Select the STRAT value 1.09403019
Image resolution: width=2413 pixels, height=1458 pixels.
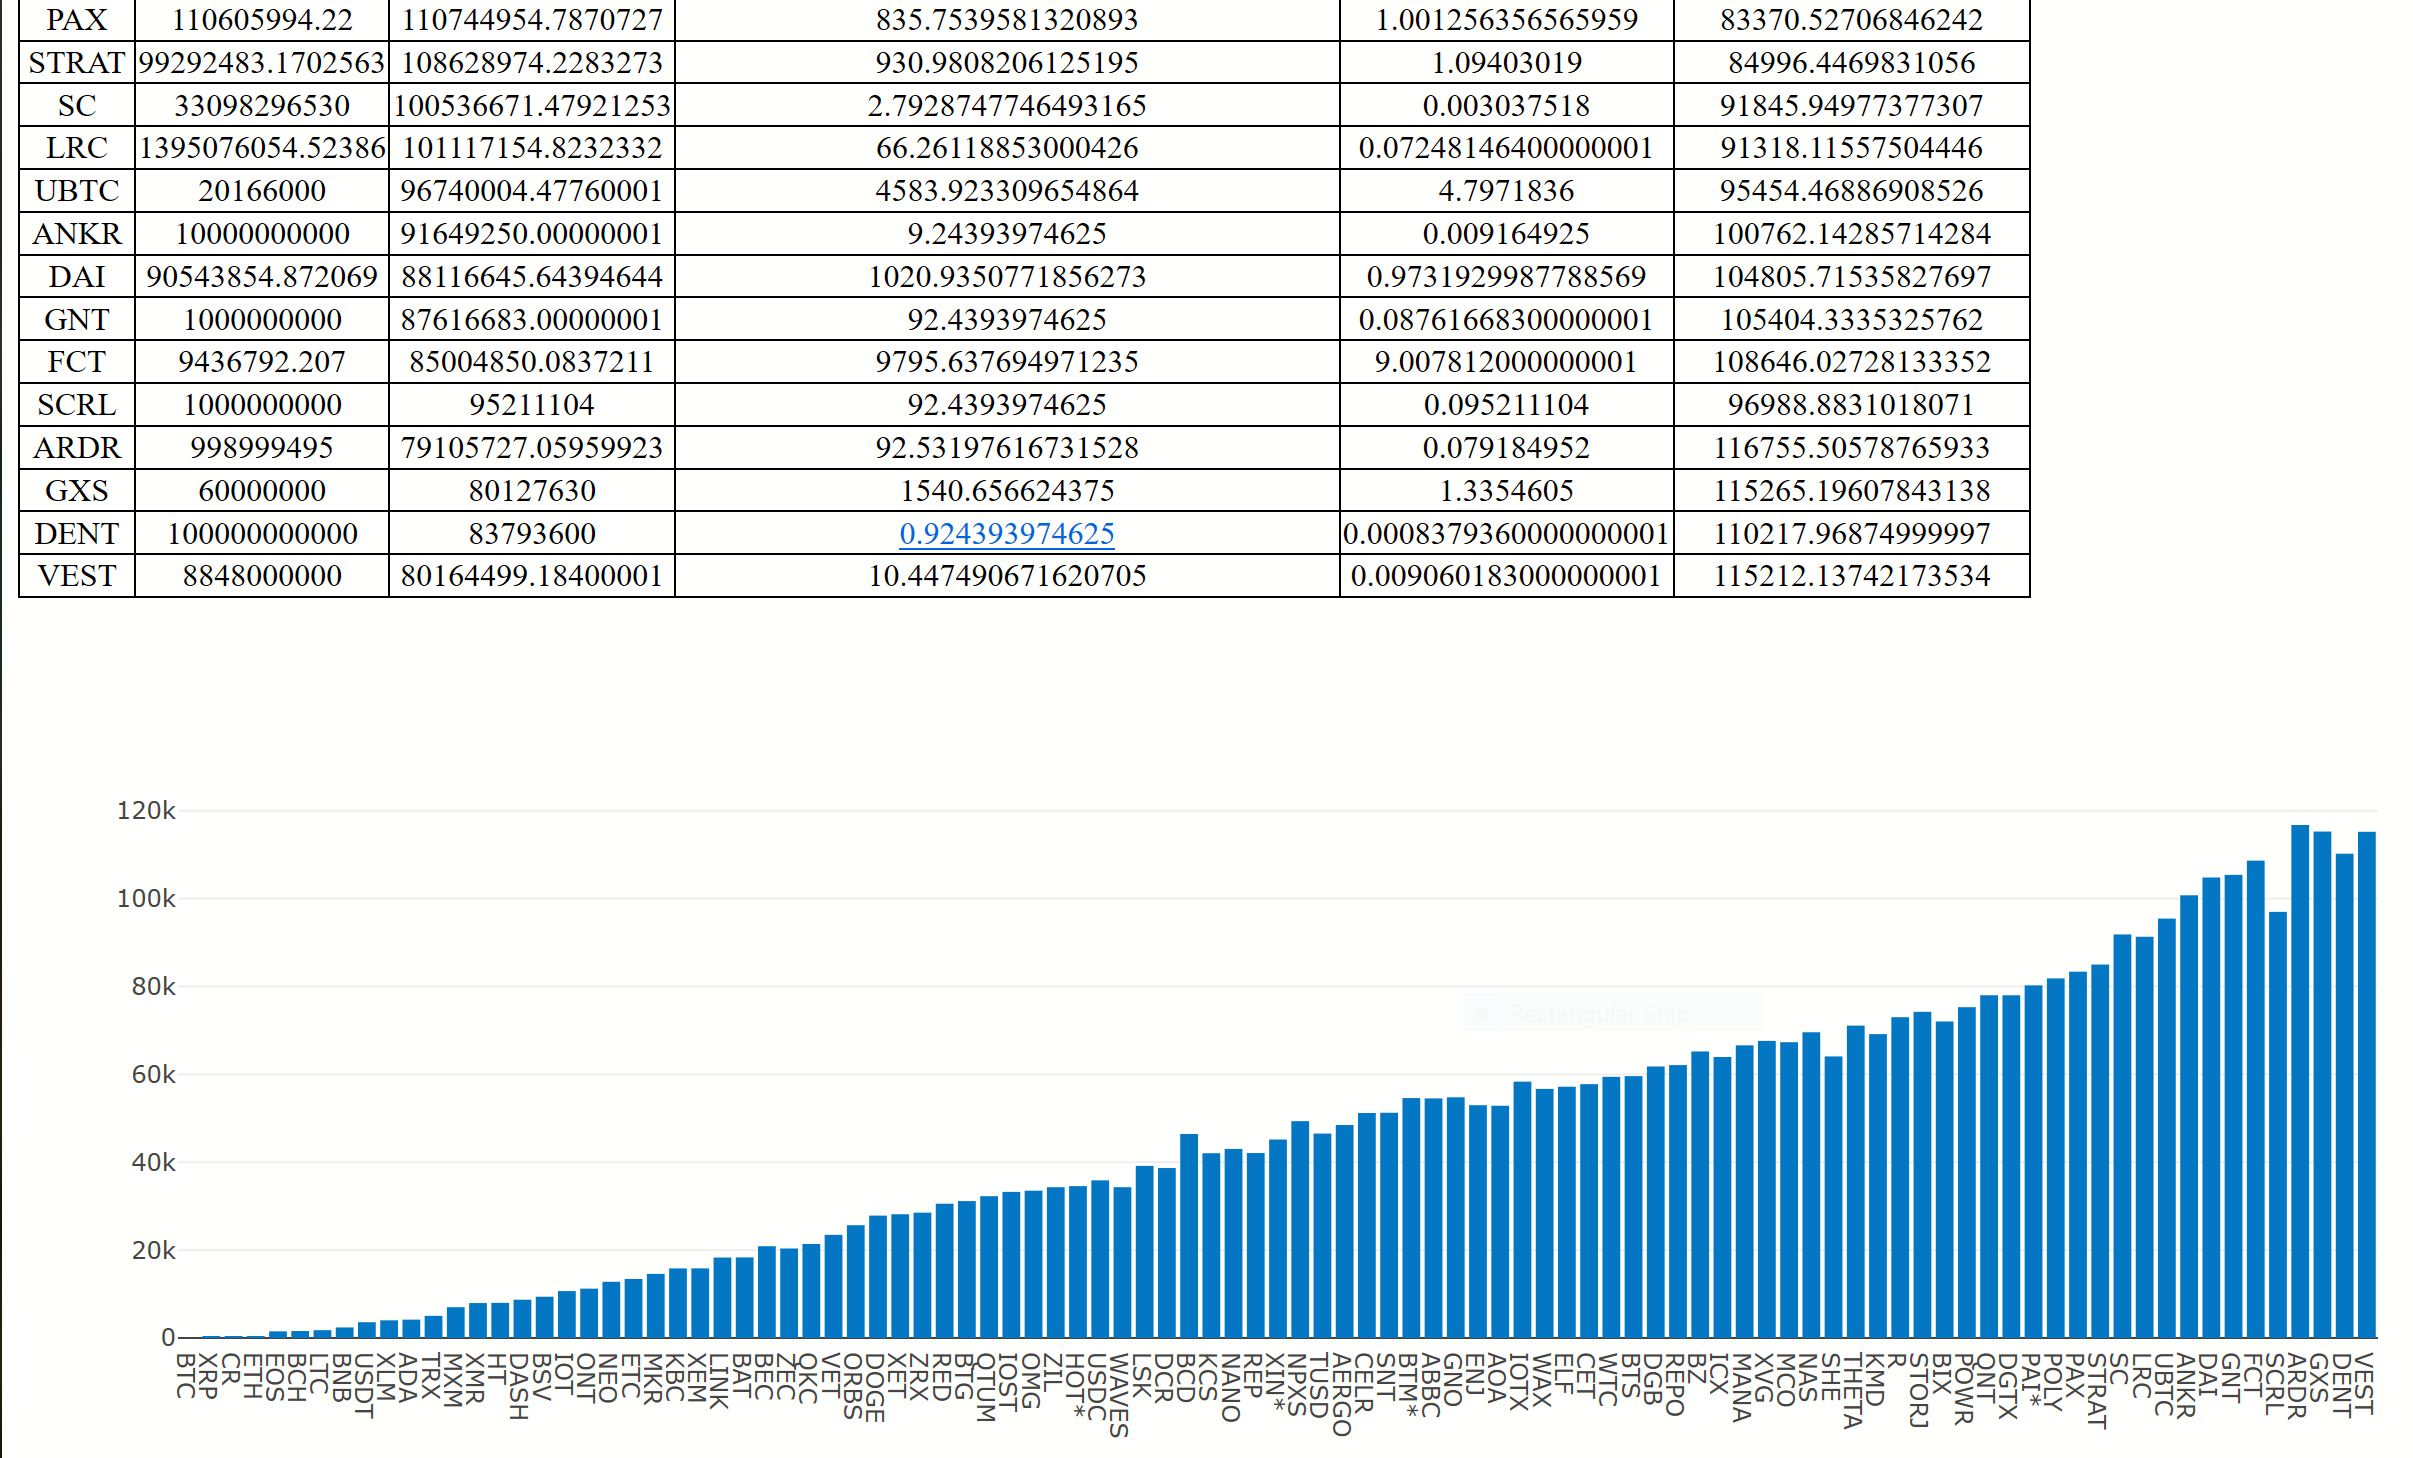coord(1507,63)
